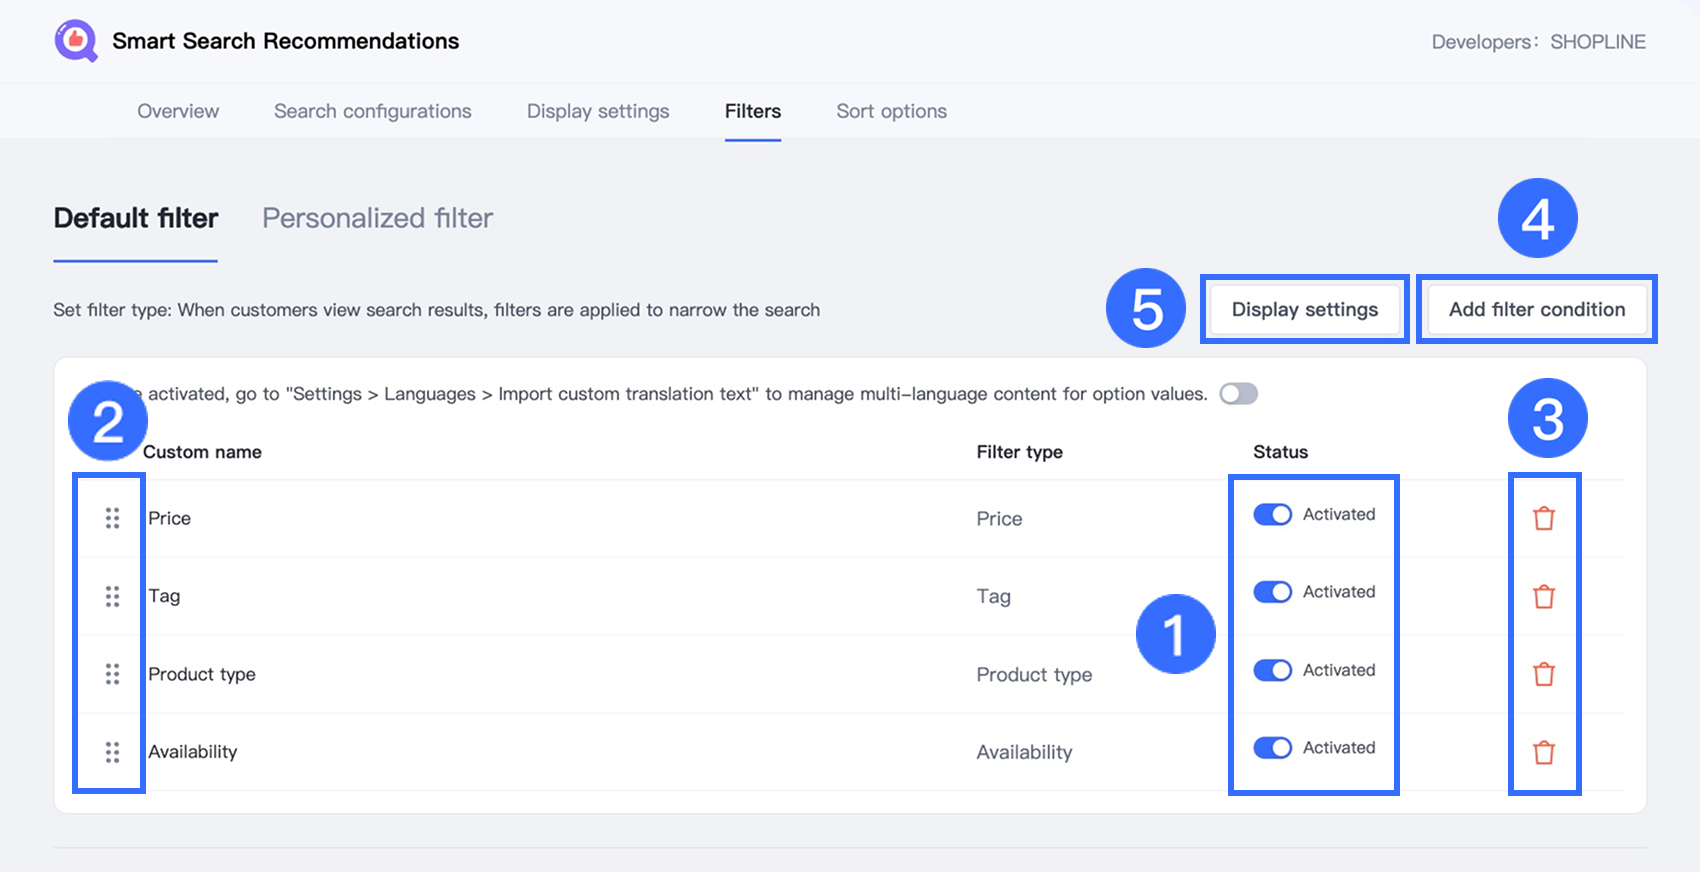Deactivate the Product type filter toggle
1700x872 pixels.
pos(1272,670)
